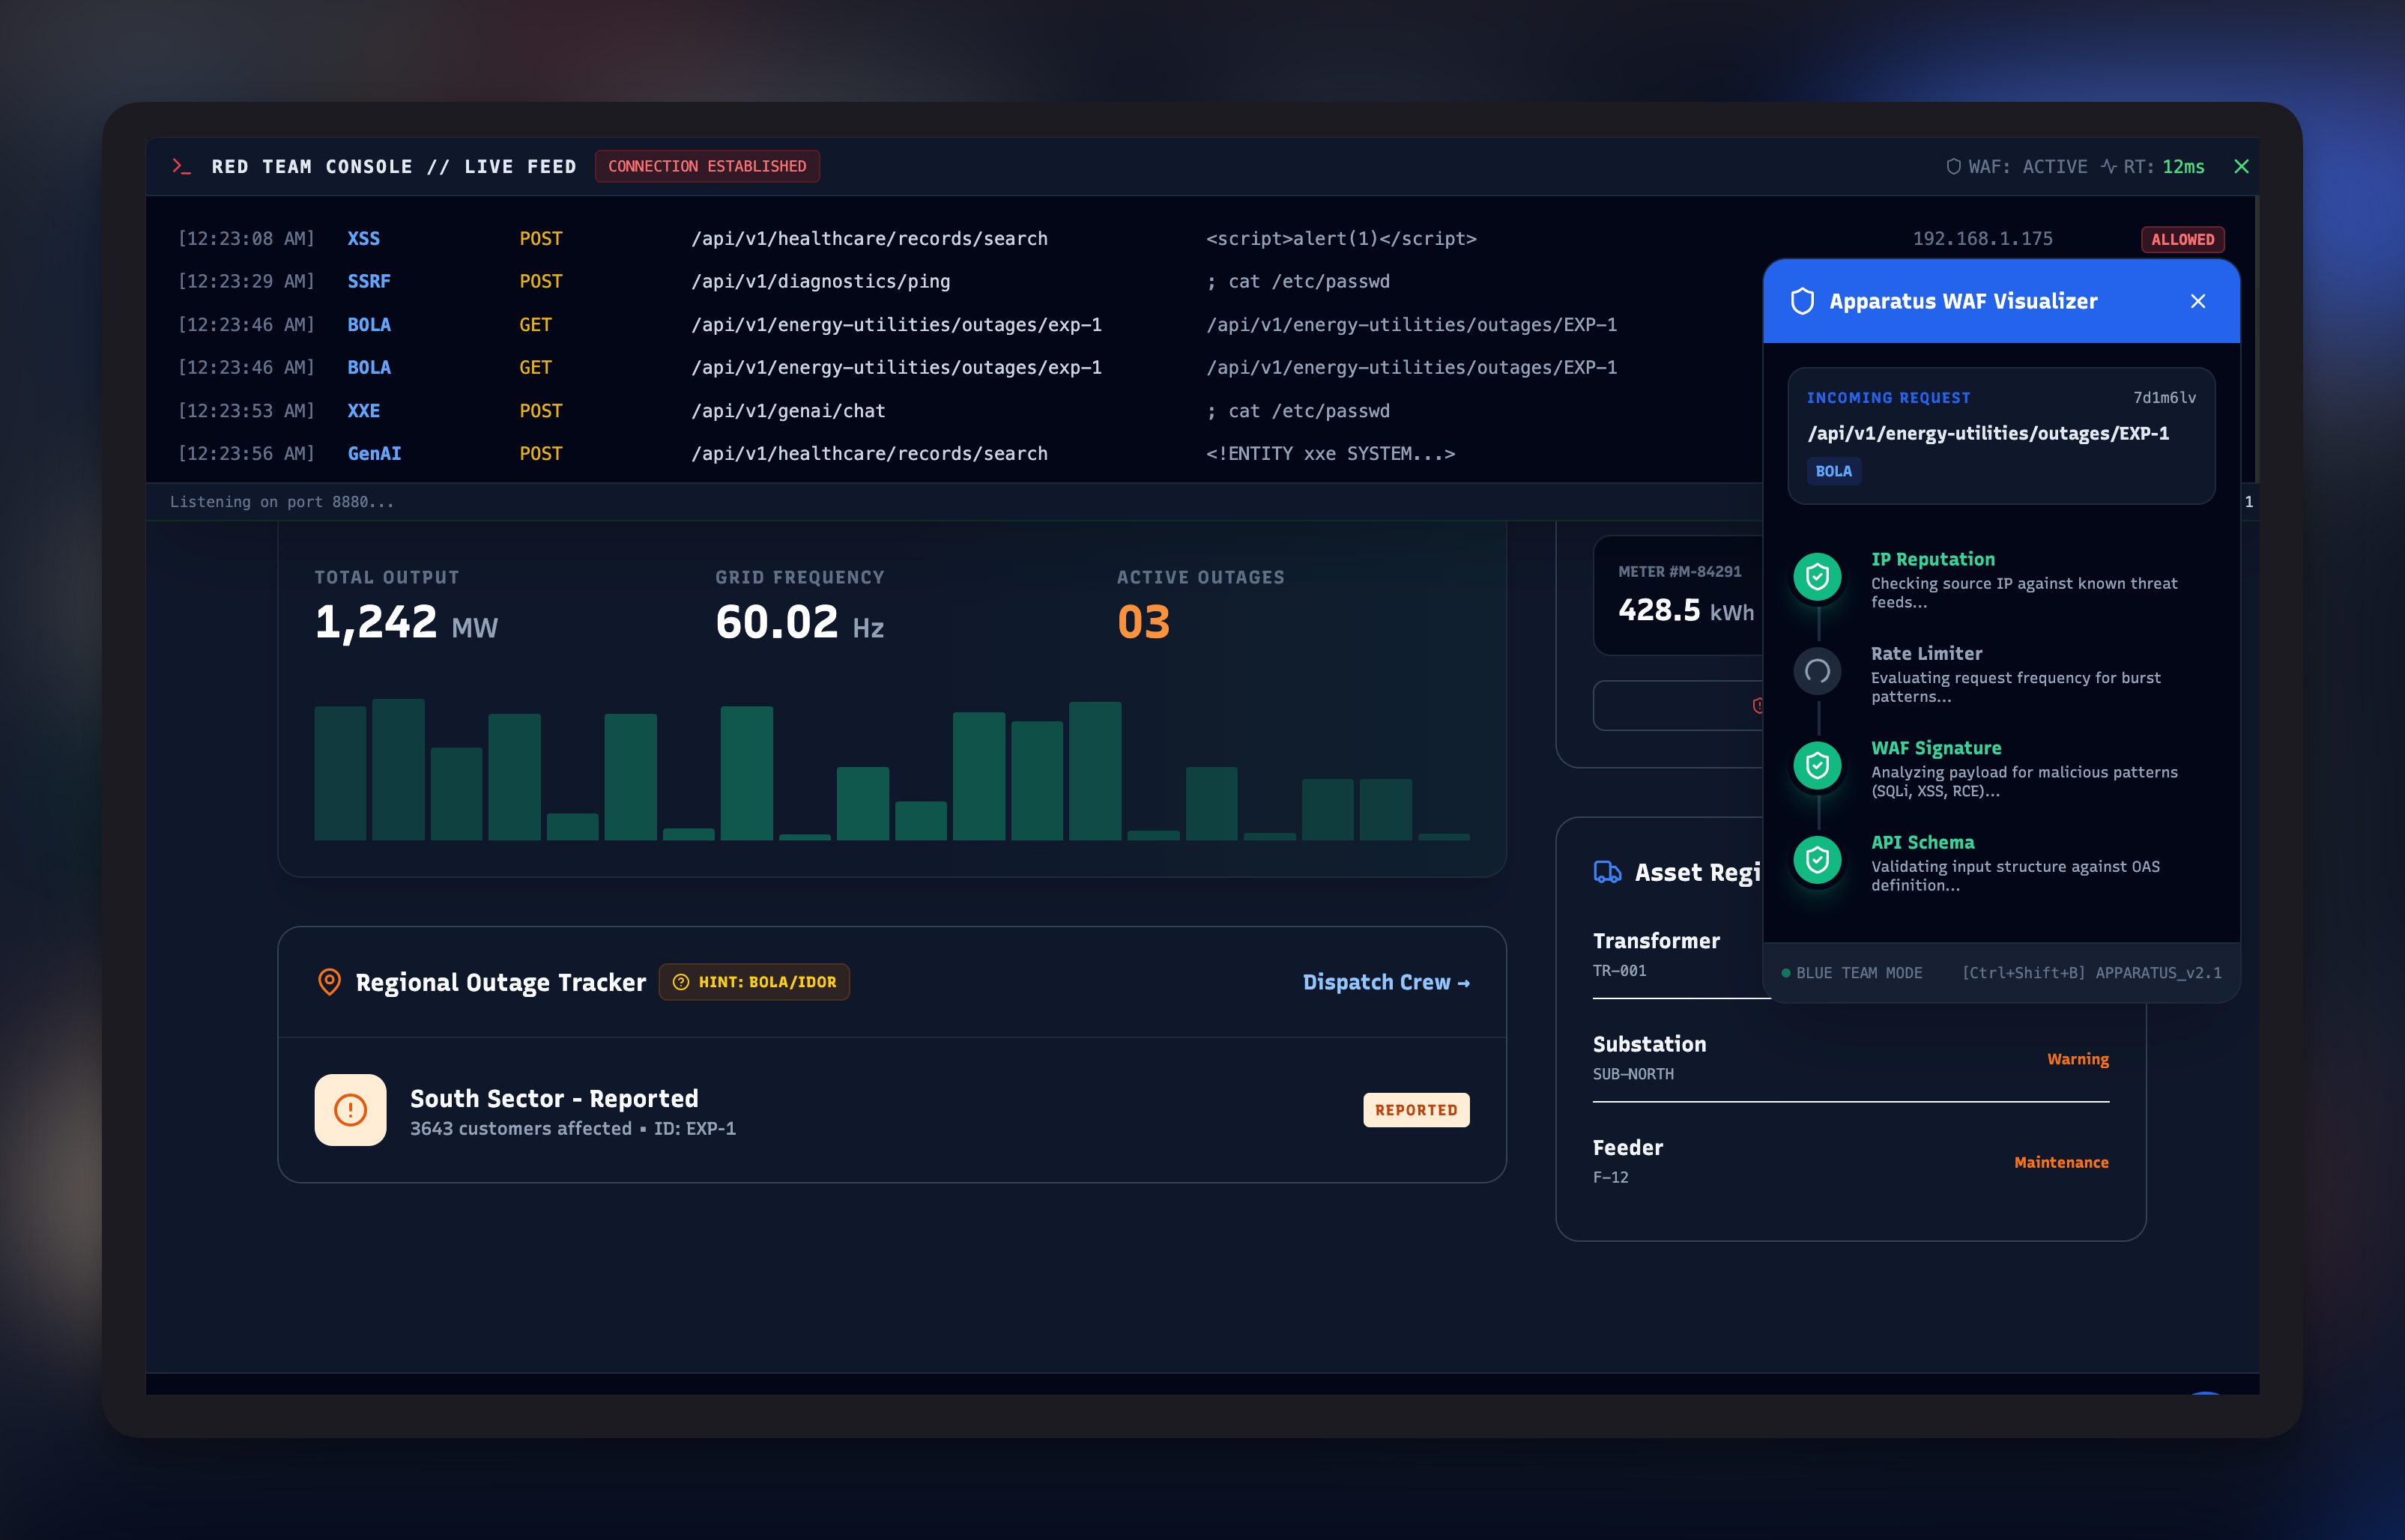Screen dimensions: 2405x1540
Task: Select the API Schema stage title
Action: (x=1922, y=842)
